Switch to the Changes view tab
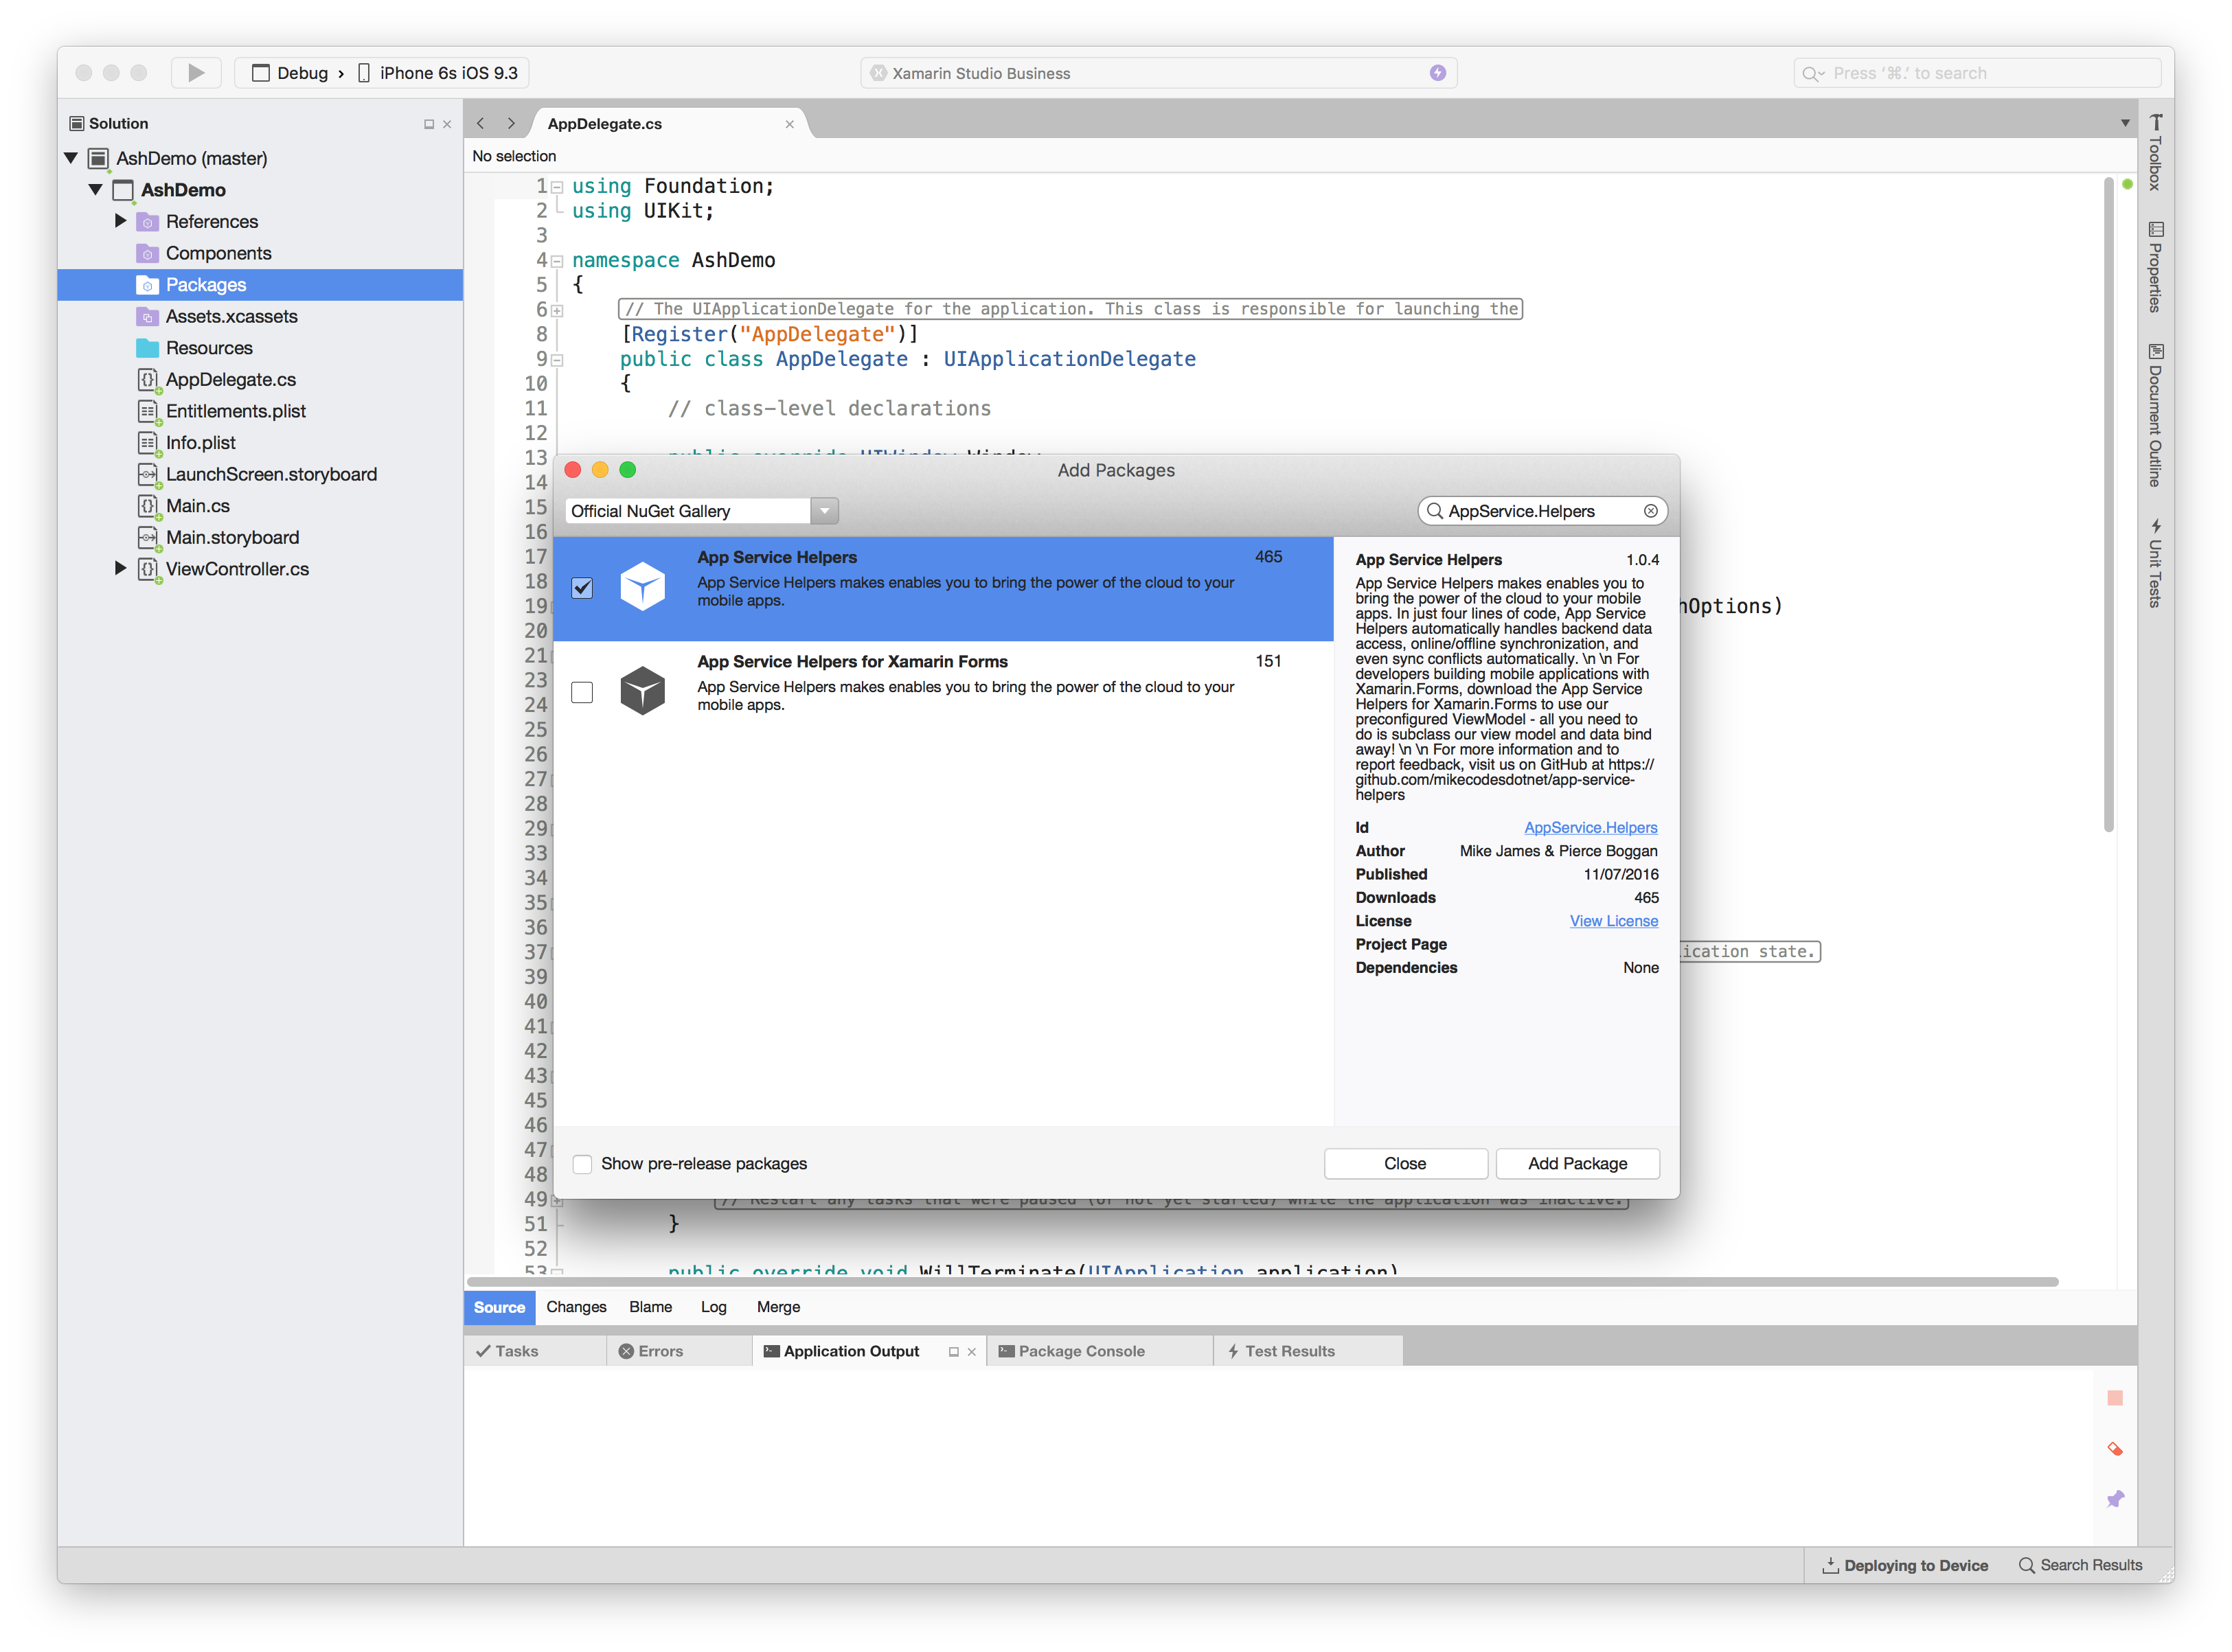 click(576, 1307)
